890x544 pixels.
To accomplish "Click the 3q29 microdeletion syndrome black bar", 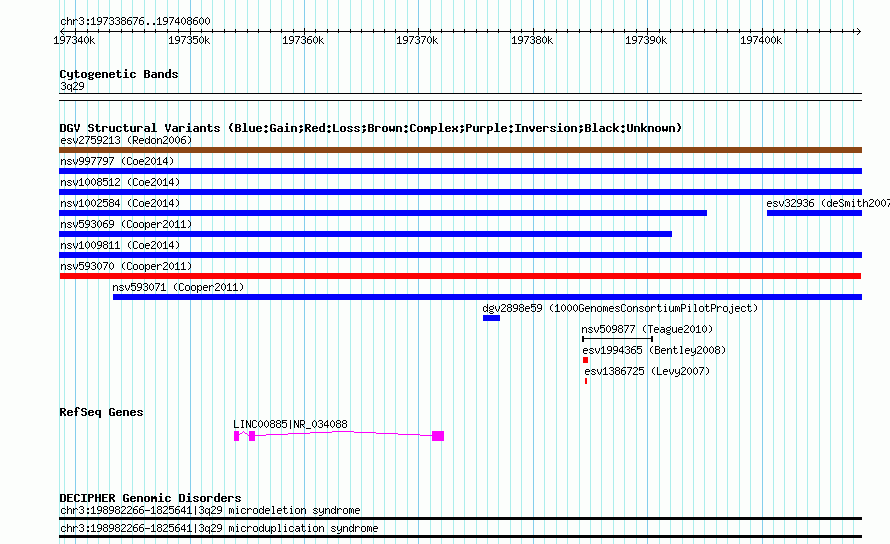I will tap(460, 518).
